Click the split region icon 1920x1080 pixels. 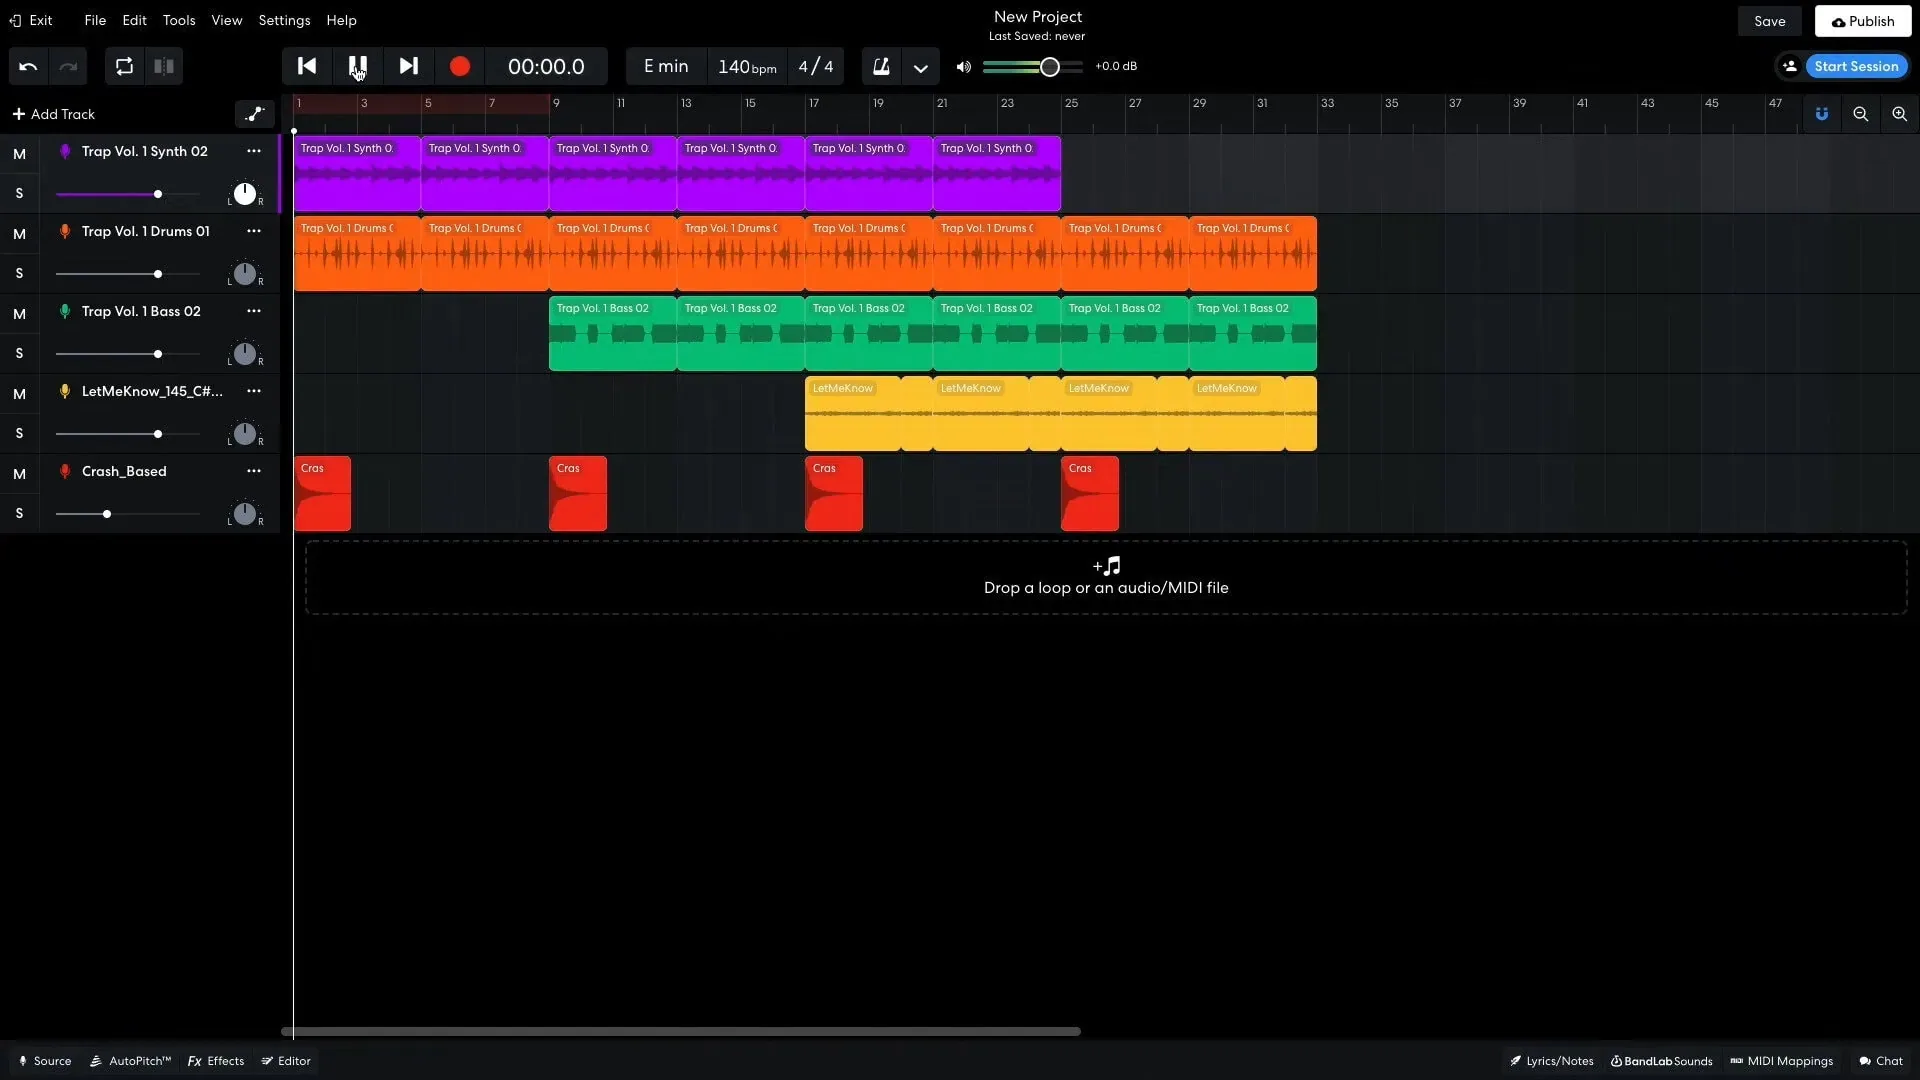[x=164, y=66]
